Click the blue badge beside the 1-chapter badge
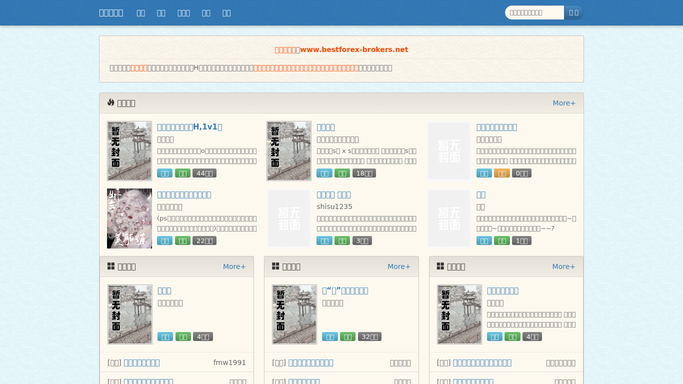The width and height of the screenshot is (683, 384). tap(484, 241)
